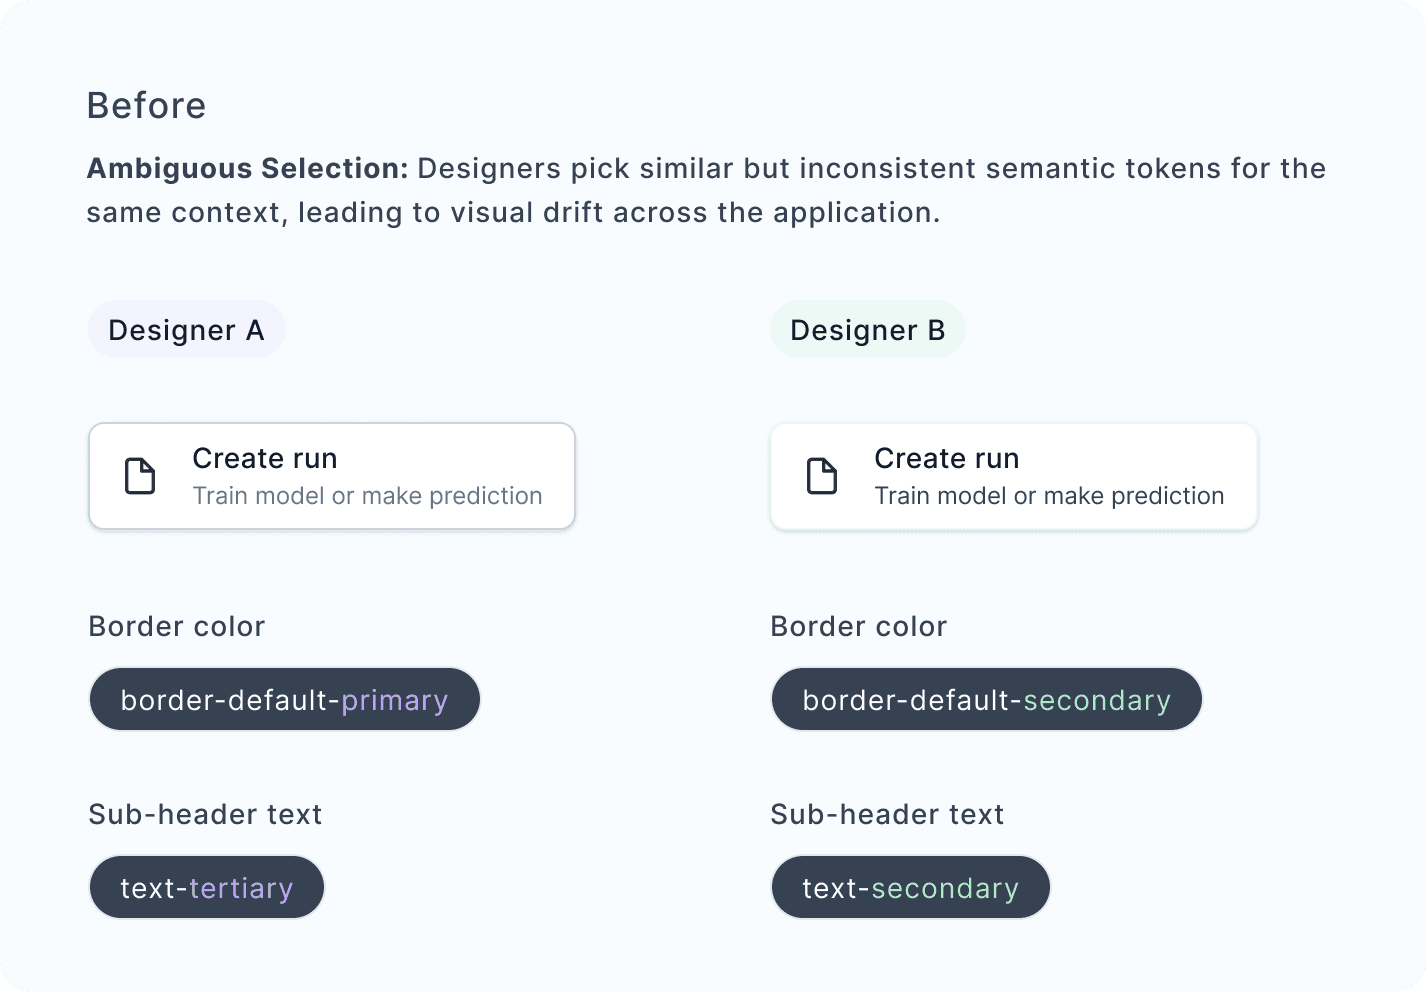The height and width of the screenshot is (992, 1426).
Task: Click Border color label under Designer A
Action: pyautogui.click(x=177, y=627)
